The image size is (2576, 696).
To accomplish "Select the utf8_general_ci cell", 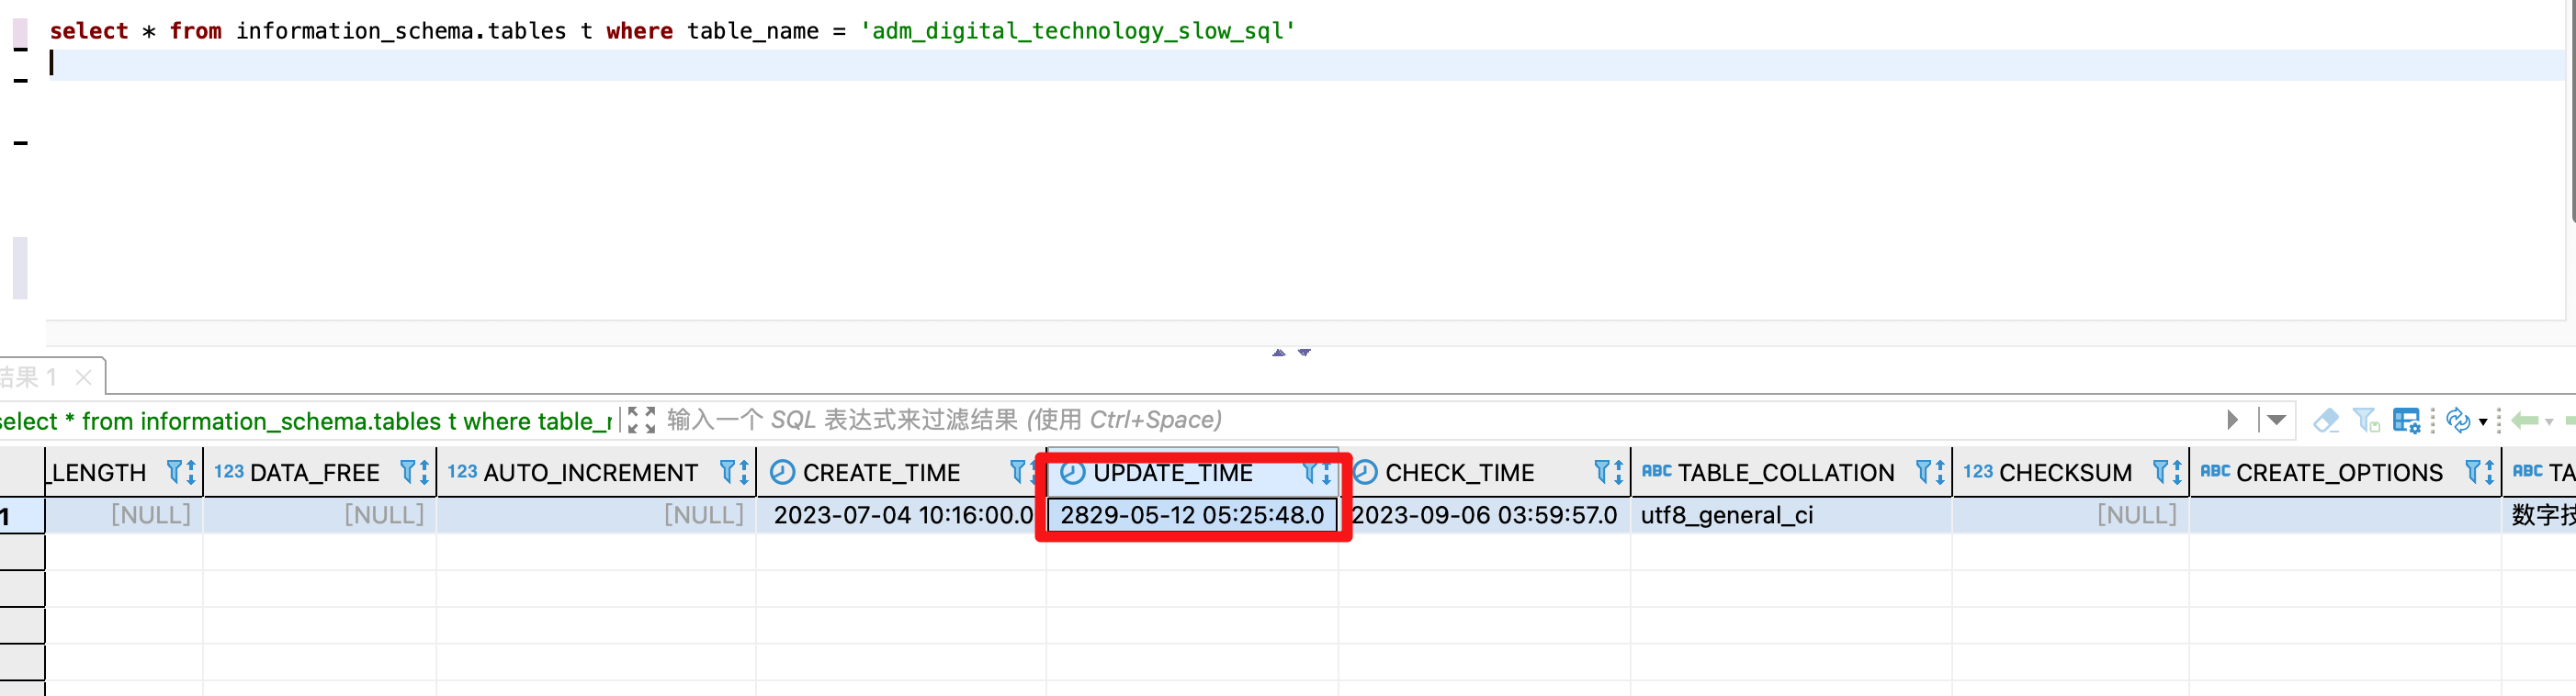I will pyautogui.click(x=1726, y=515).
